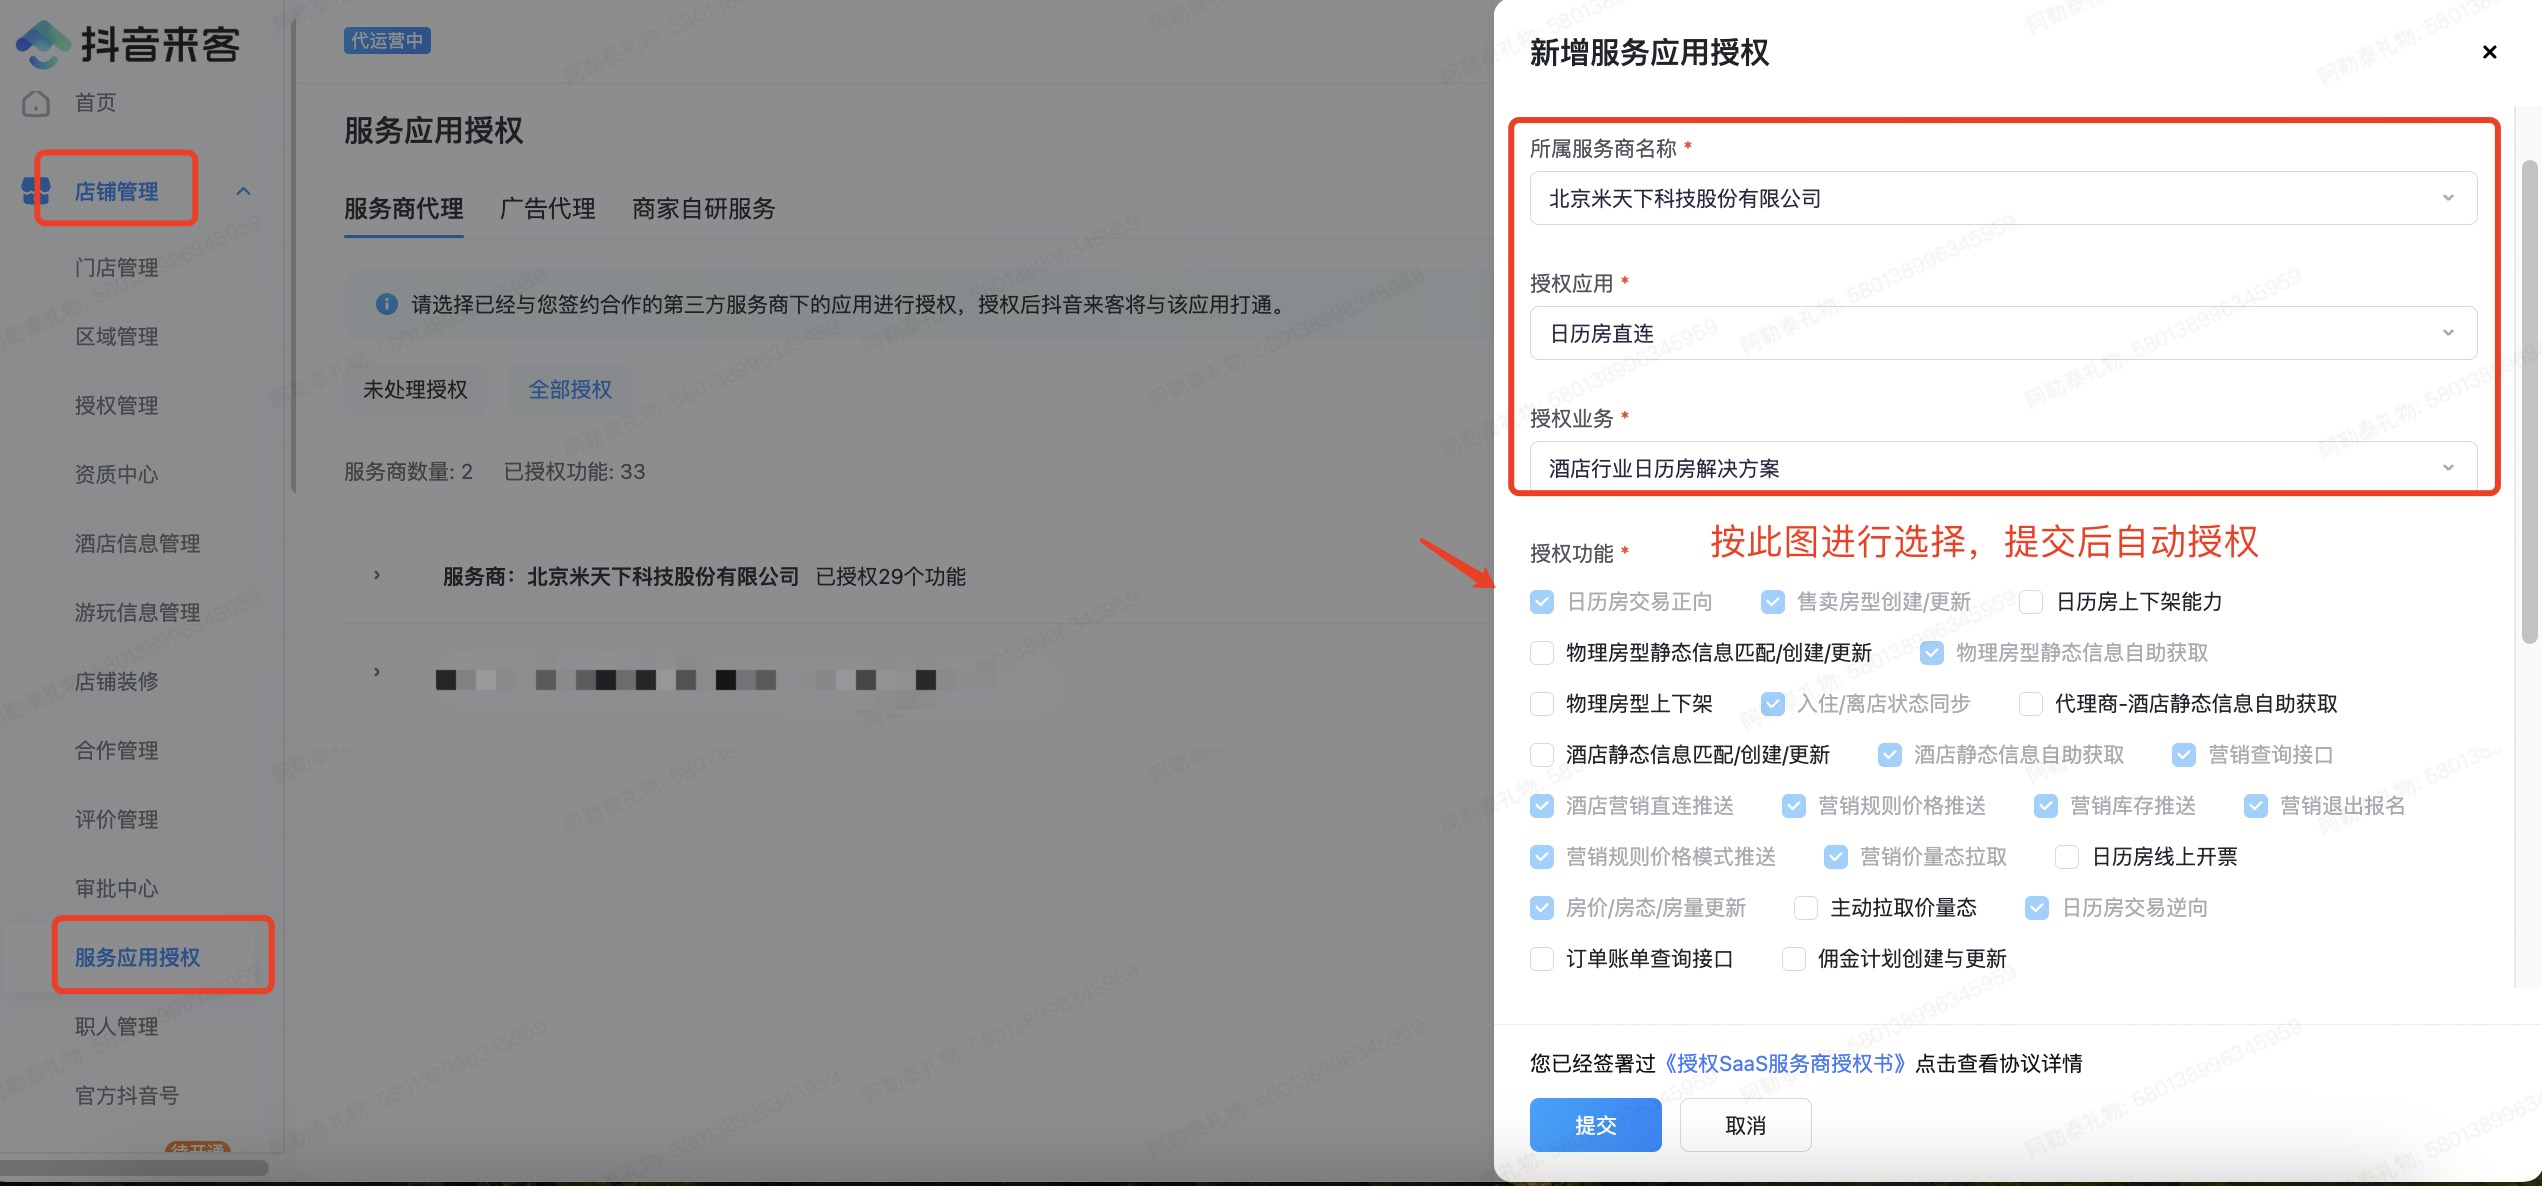2542x1186 pixels.
Task: Expand the blurred second service provider row
Action: 377,672
